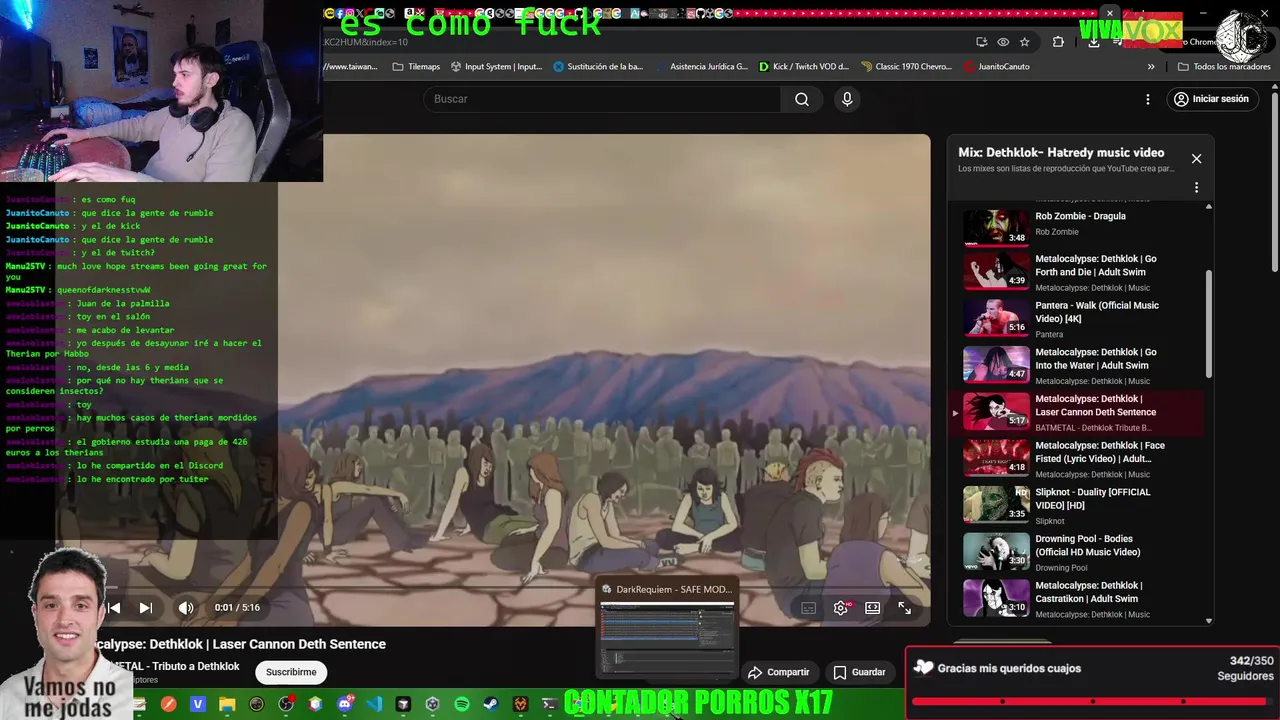
Task: Click the eye icon in the address bar
Action: (1003, 42)
